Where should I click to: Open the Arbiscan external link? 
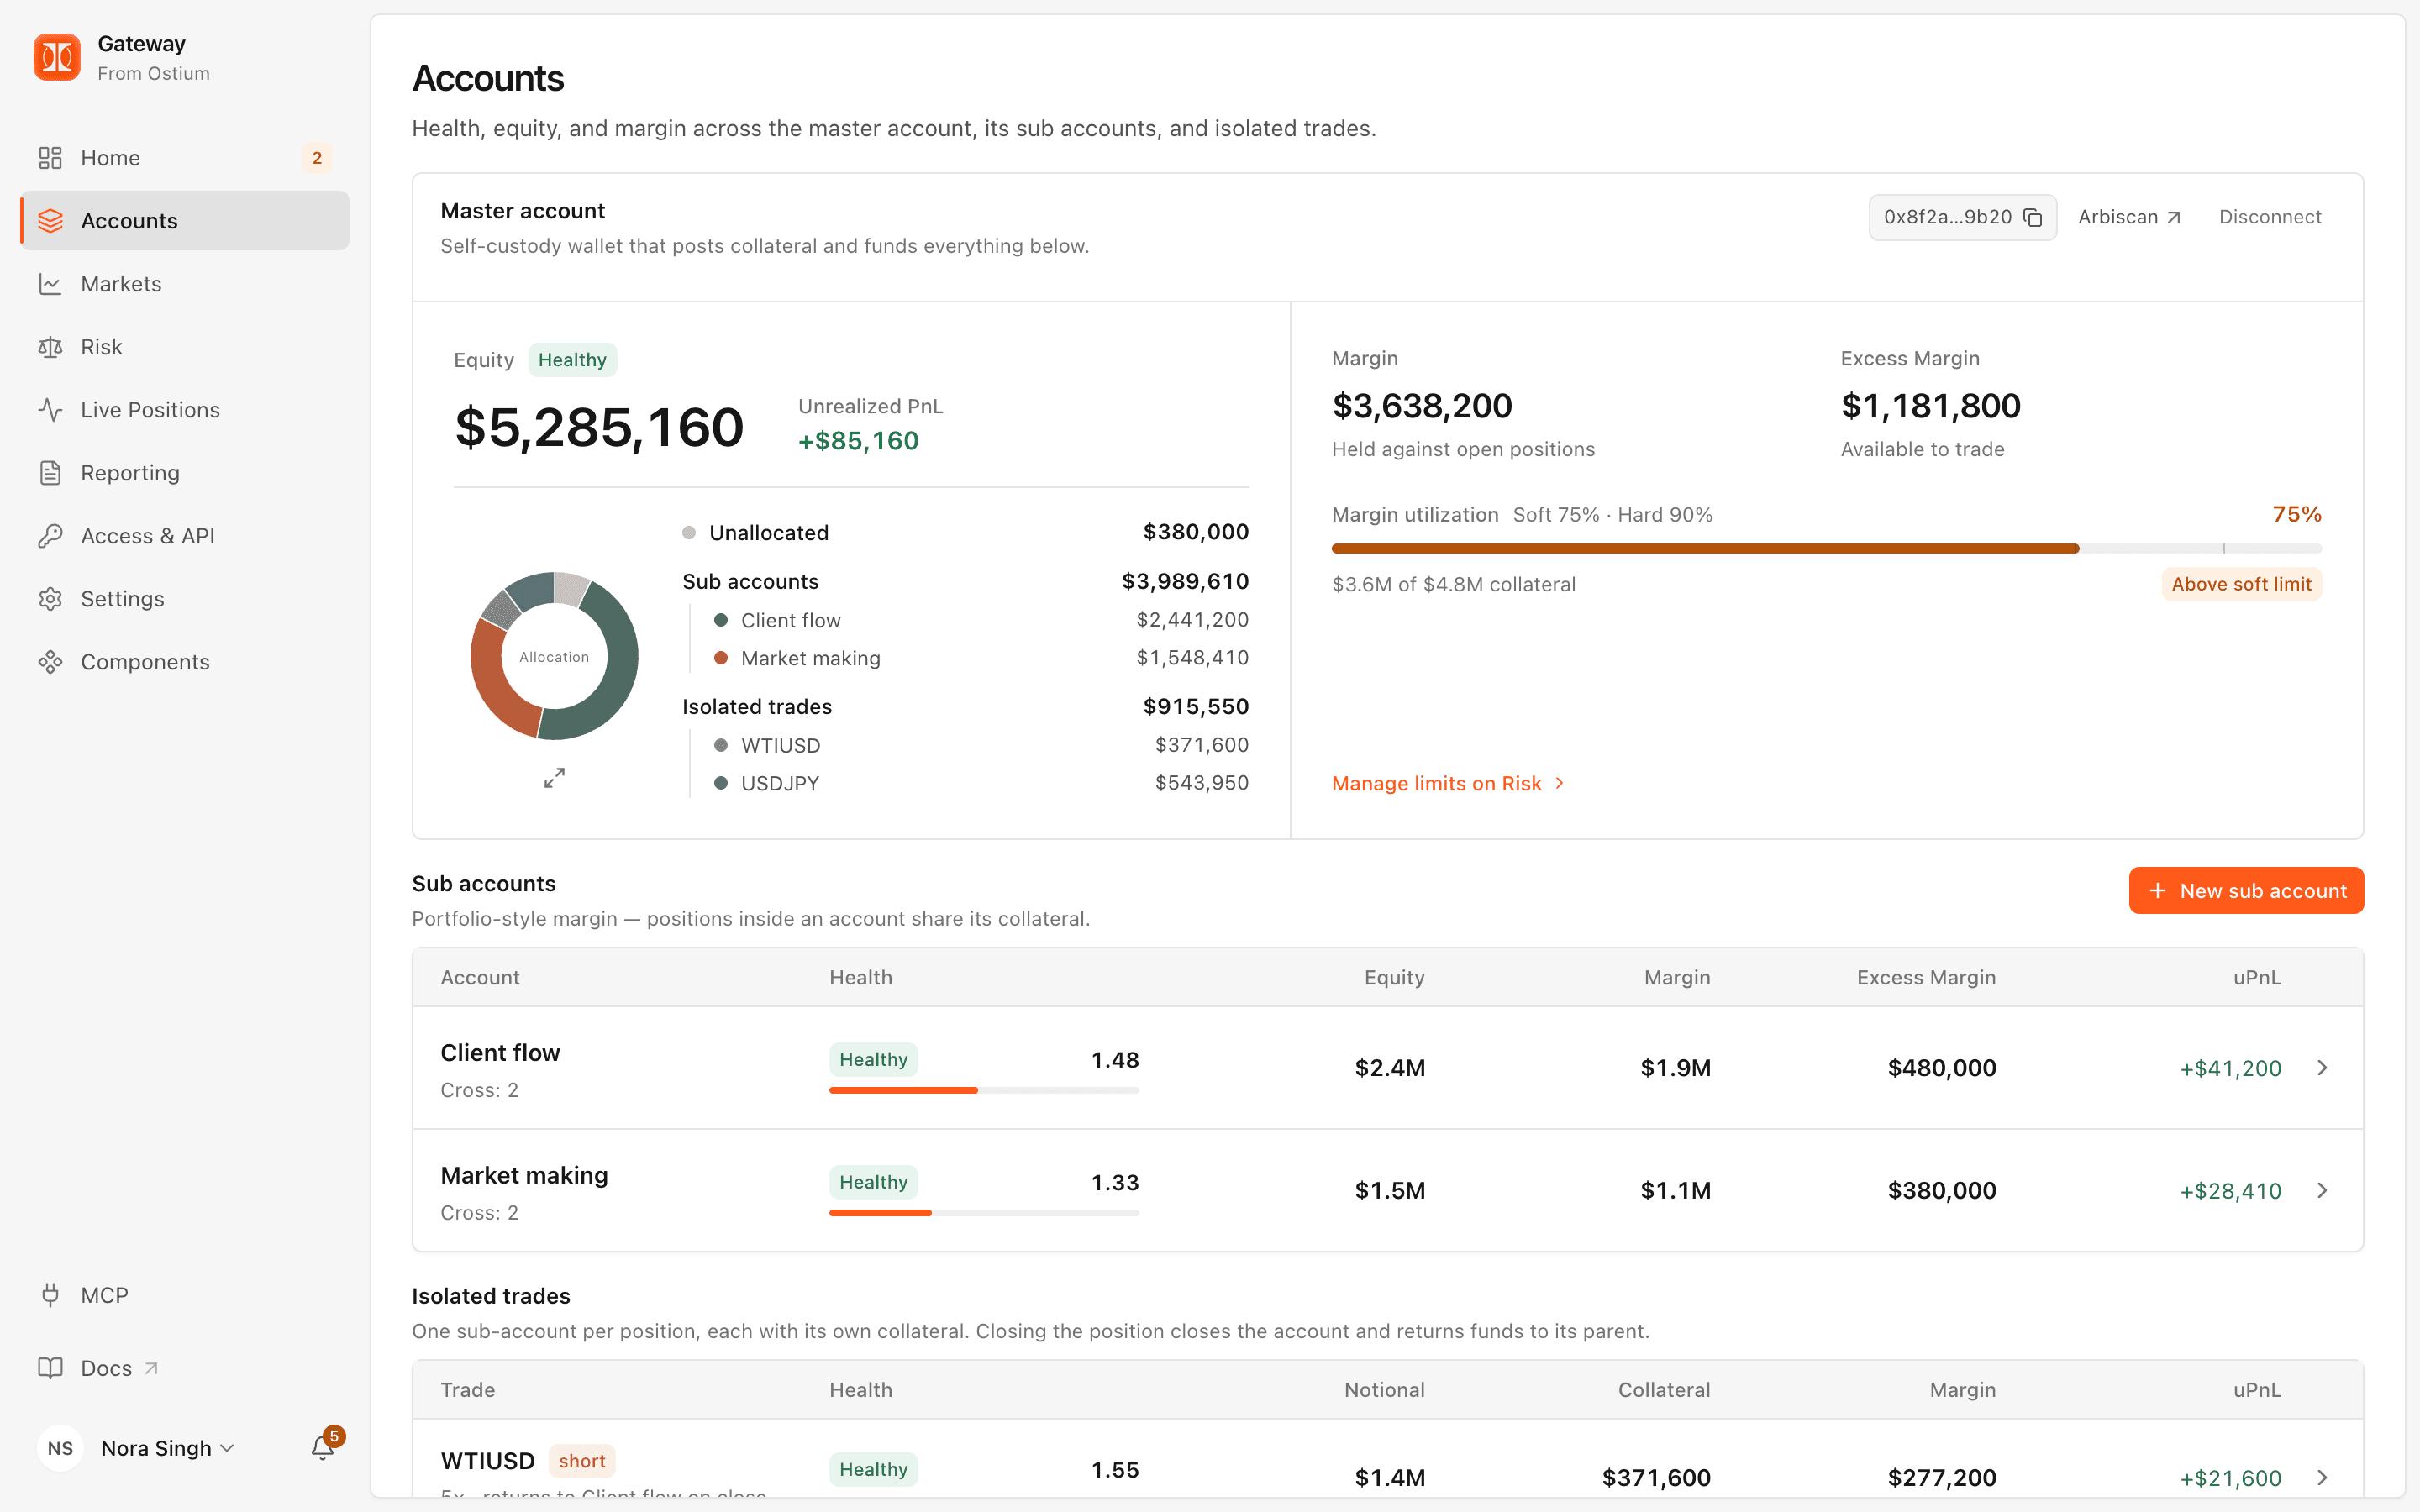coord(2129,217)
